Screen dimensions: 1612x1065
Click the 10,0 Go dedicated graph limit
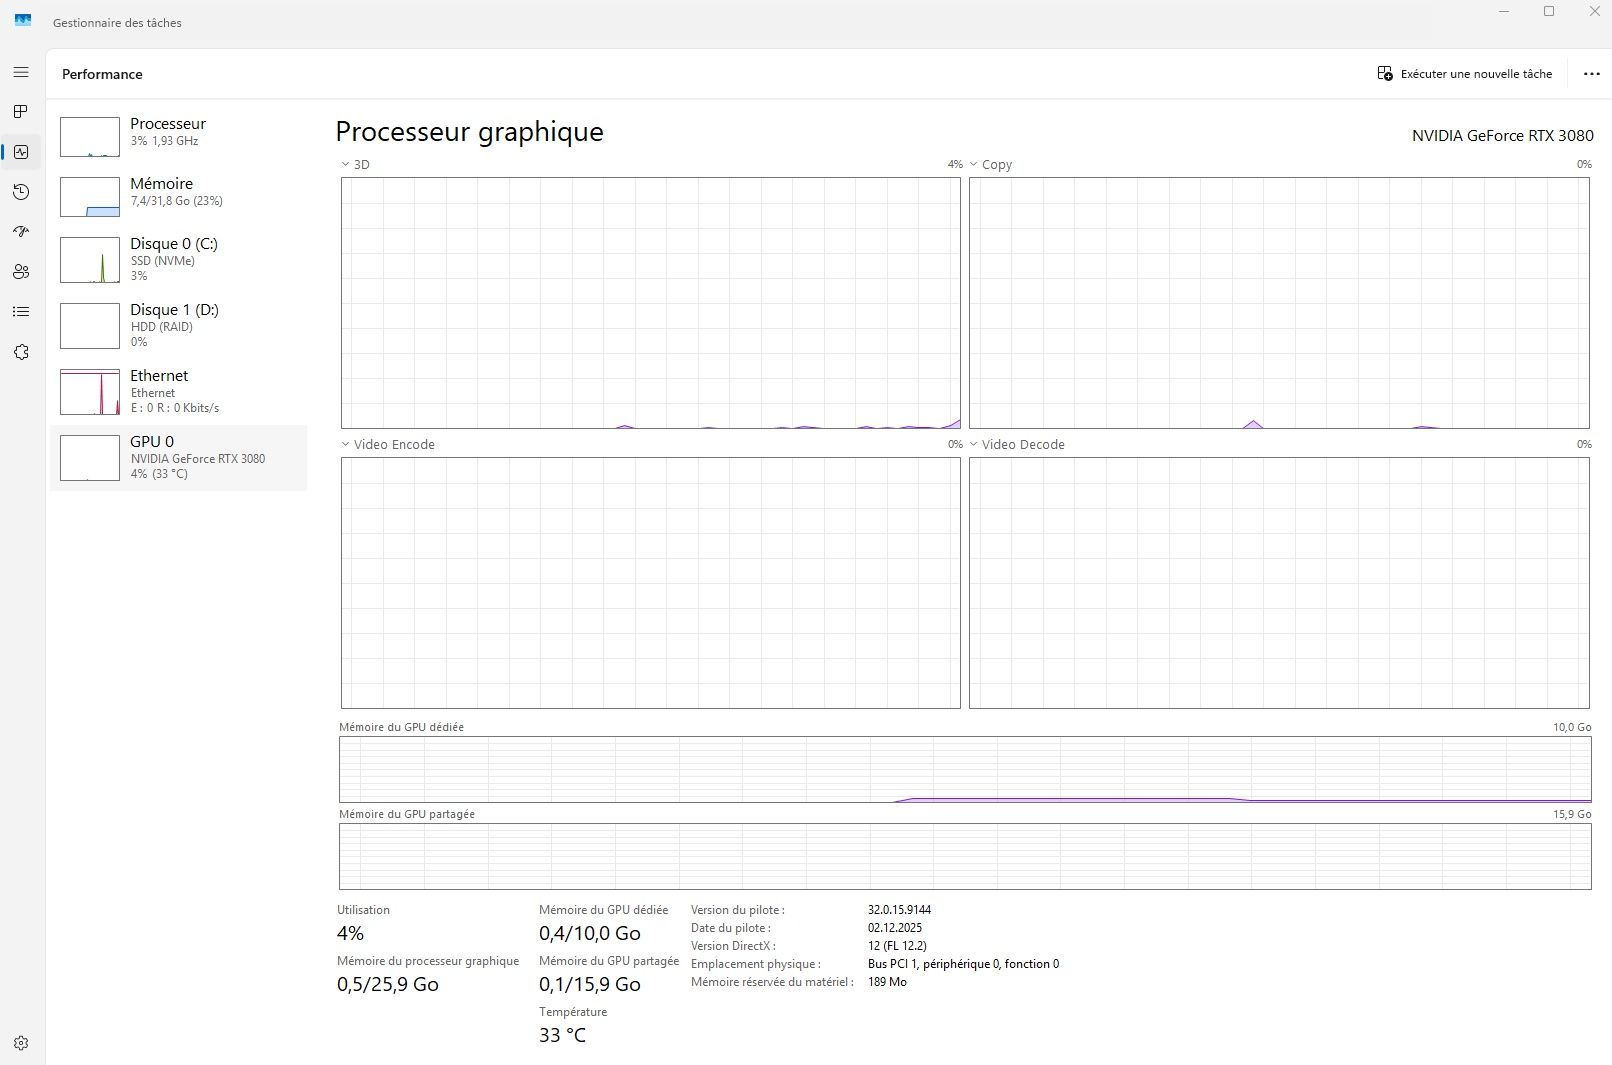pos(1572,727)
